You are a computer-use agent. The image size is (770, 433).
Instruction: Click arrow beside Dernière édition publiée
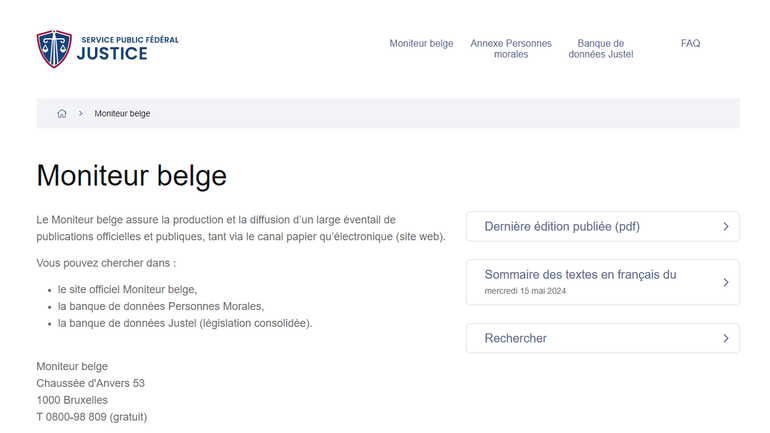725,227
